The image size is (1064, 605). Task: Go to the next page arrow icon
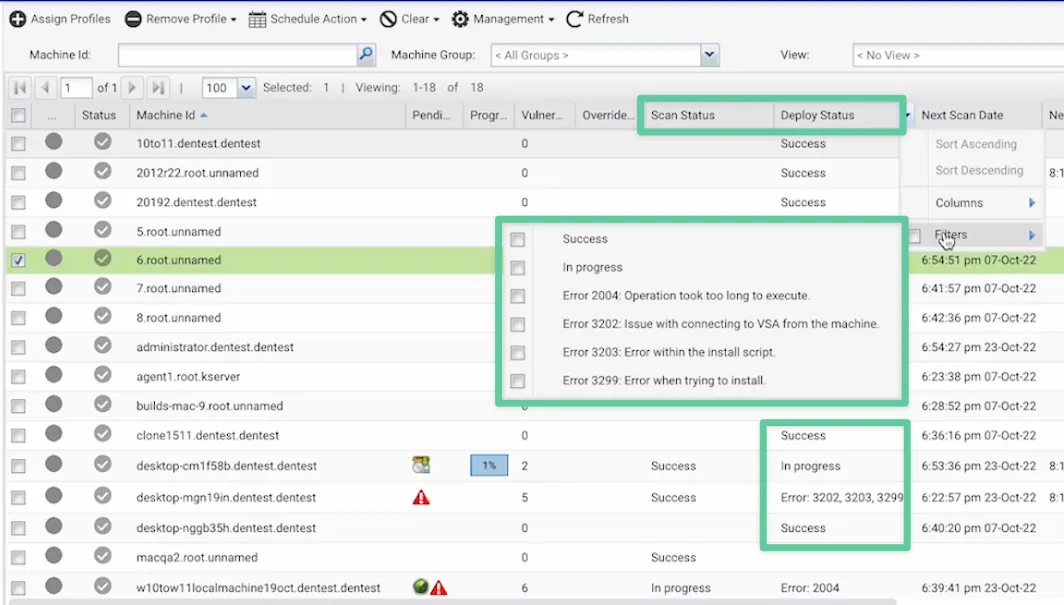click(x=133, y=88)
